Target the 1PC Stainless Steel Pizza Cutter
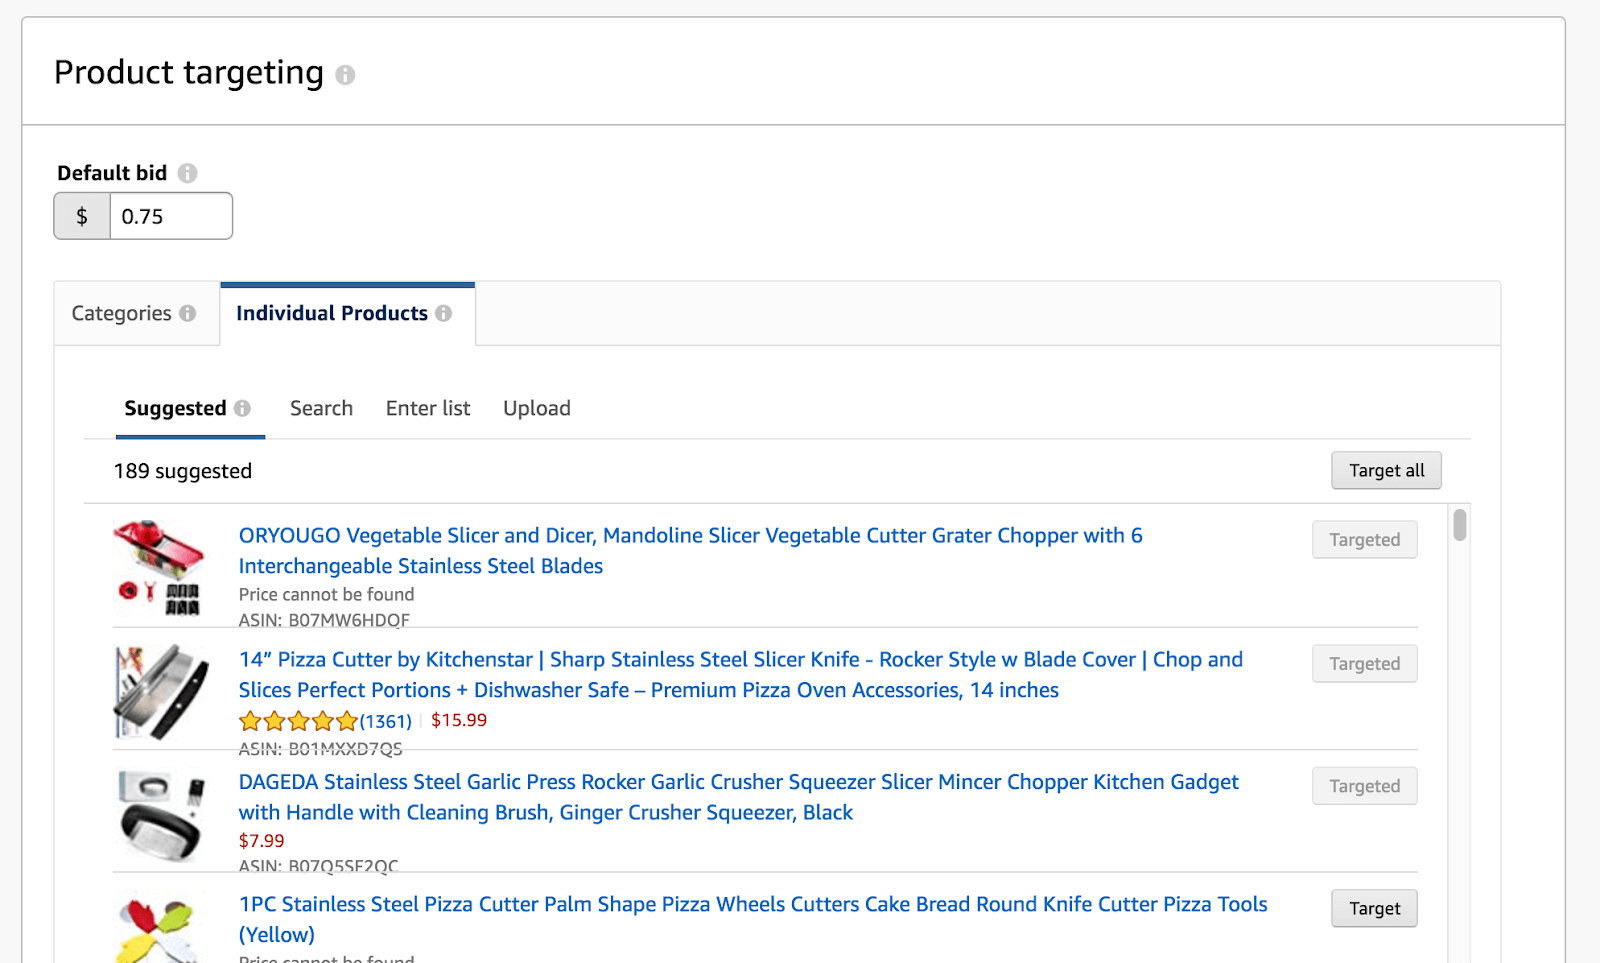The image size is (1600, 963). coord(1374,908)
